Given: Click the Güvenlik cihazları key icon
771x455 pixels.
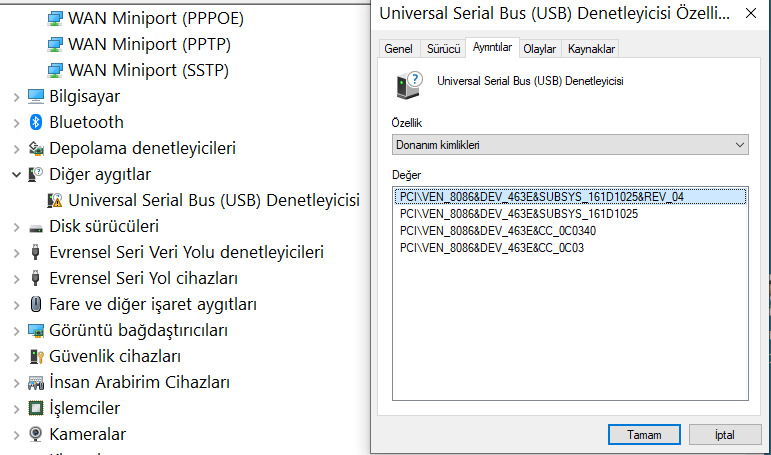Looking at the screenshot, I should [x=36, y=356].
